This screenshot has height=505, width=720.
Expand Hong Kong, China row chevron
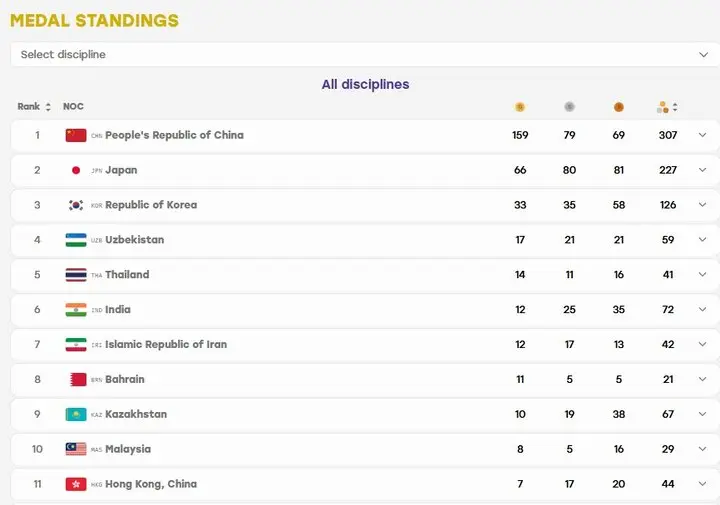click(702, 484)
